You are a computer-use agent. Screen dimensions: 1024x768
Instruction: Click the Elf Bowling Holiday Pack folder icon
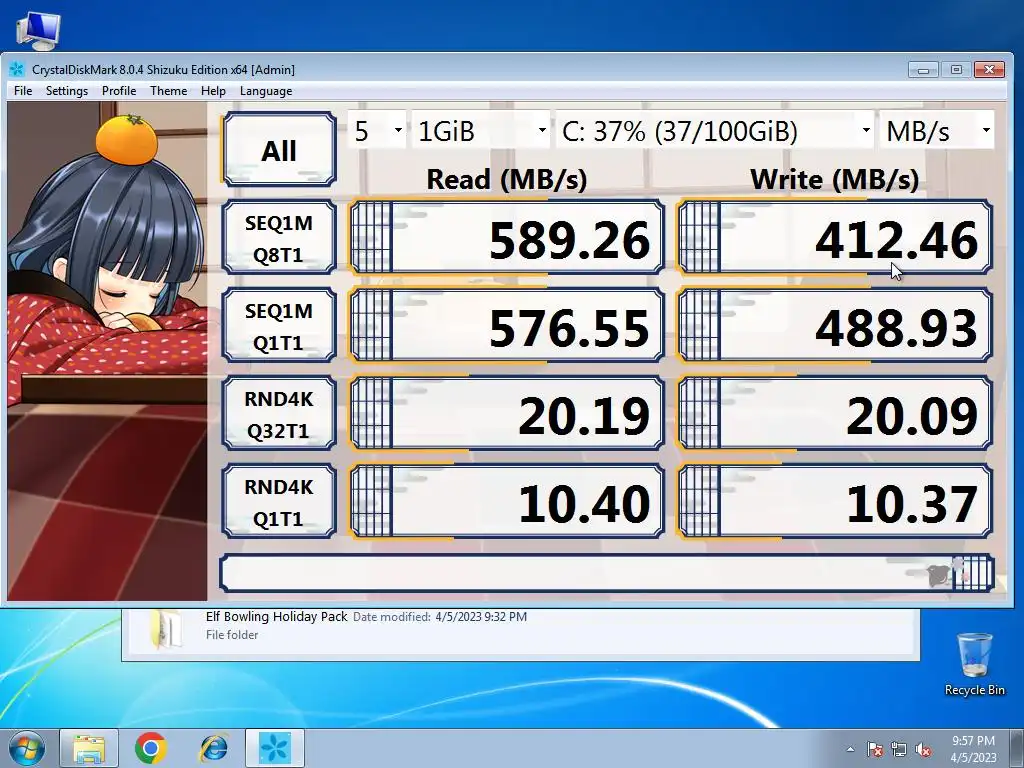pos(167,630)
